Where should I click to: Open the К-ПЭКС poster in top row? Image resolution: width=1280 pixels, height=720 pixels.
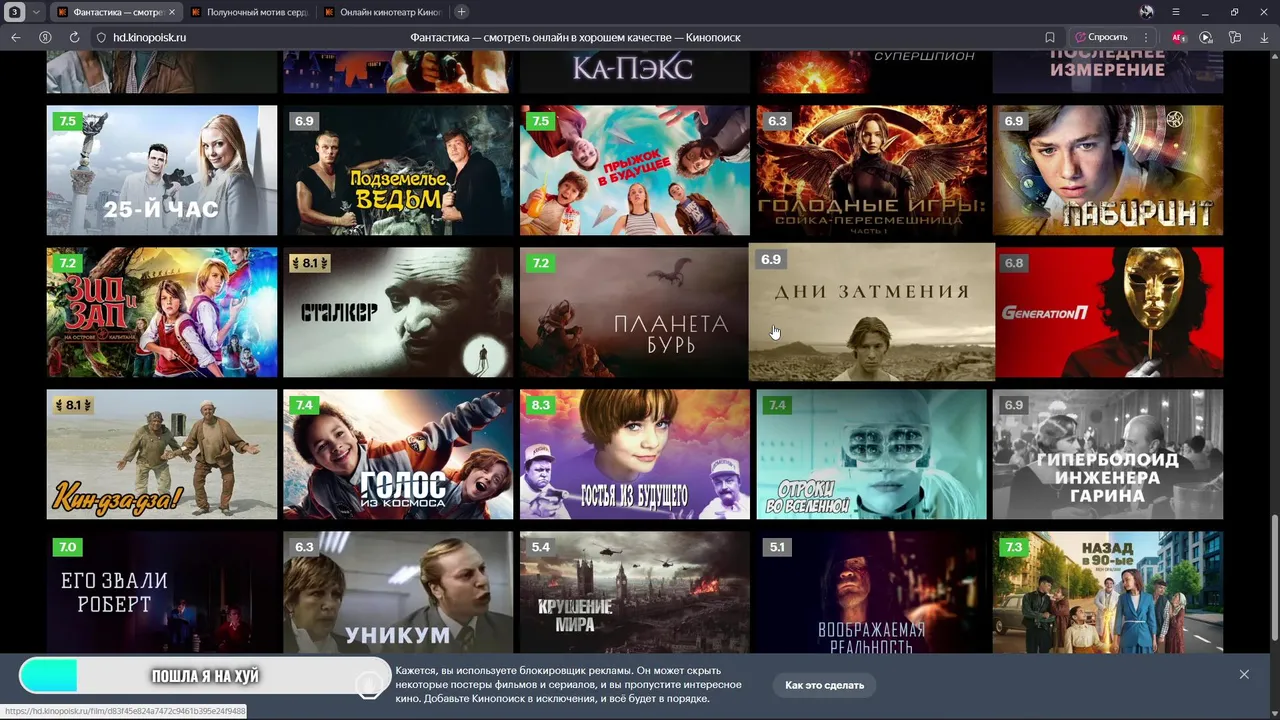tap(635, 74)
